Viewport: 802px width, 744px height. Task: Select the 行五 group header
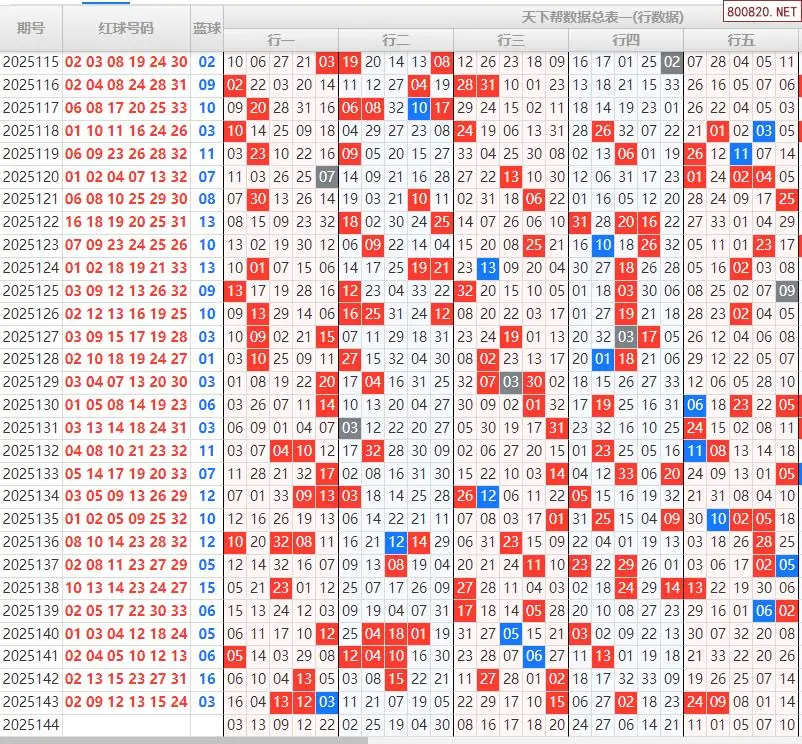(741, 40)
